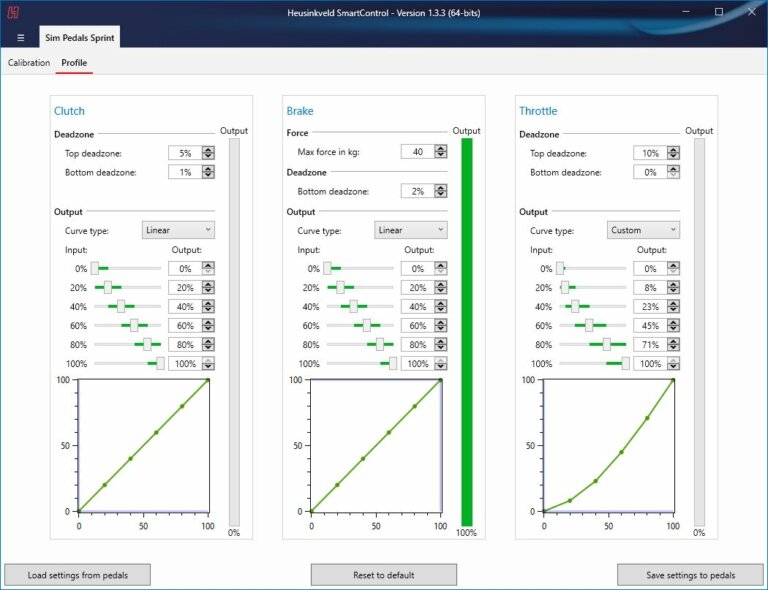Expand the Brake curve type dropdown
Viewport: 768px width, 590px height.
tap(411, 230)
